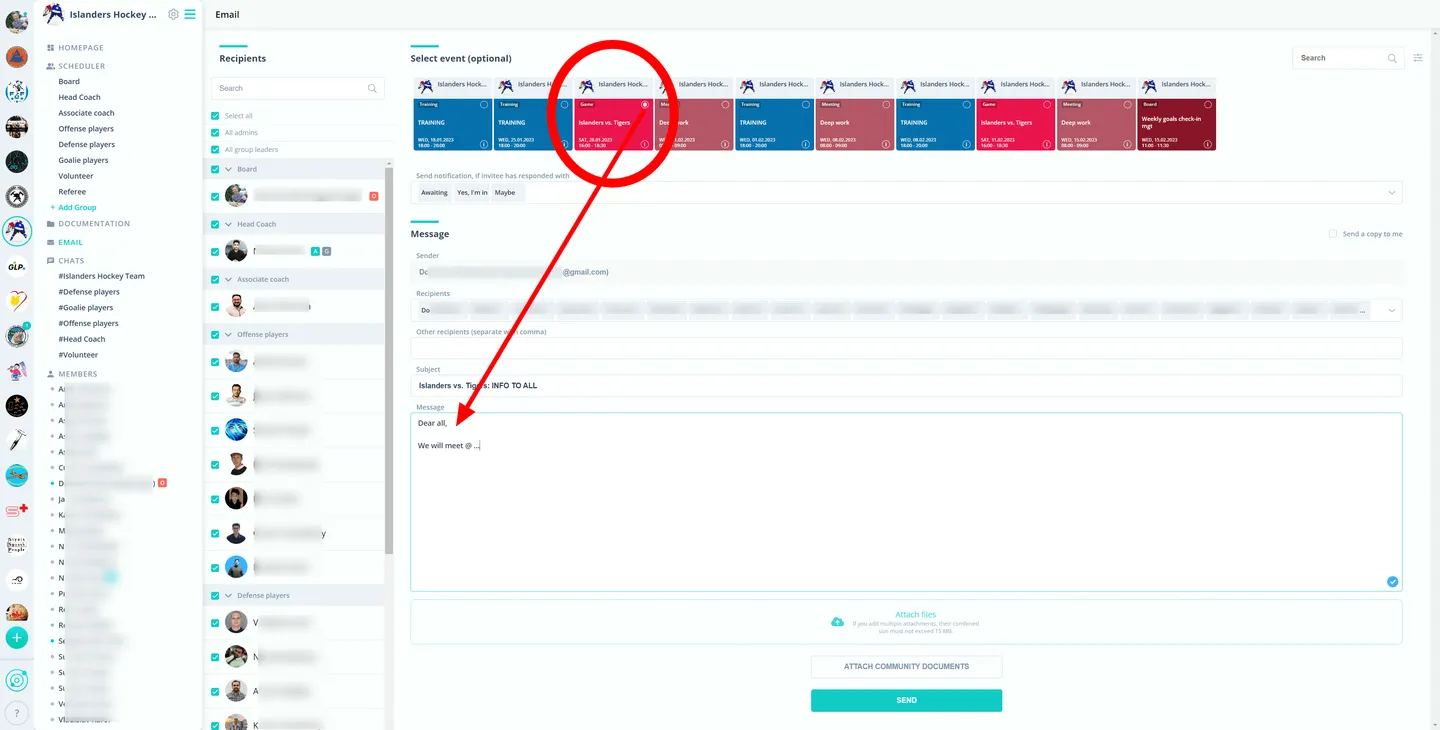Open help question mark icon
Screen dimensions: 1440x730
[x=17, y=714]
